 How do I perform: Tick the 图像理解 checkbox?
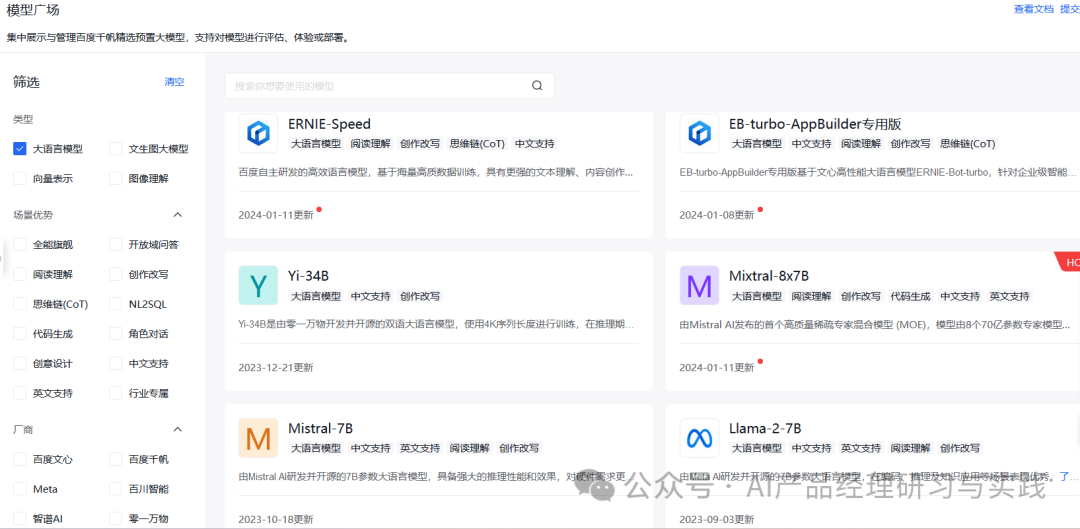click(x=116, y=178)
